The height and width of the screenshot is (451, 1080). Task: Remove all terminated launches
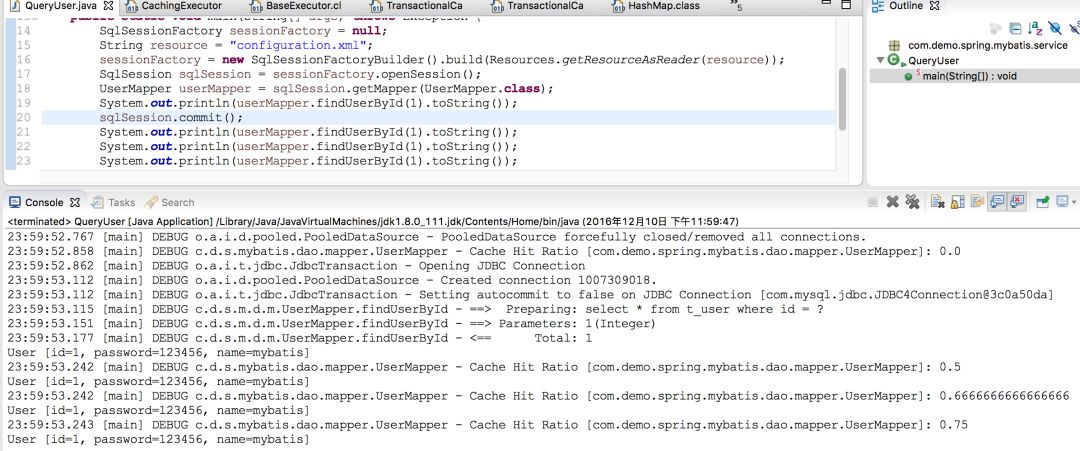913,202
